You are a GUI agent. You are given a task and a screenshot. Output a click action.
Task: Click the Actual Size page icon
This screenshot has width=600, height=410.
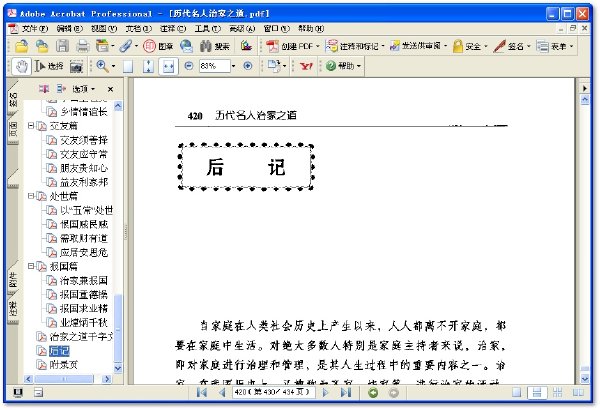[128, 67]
